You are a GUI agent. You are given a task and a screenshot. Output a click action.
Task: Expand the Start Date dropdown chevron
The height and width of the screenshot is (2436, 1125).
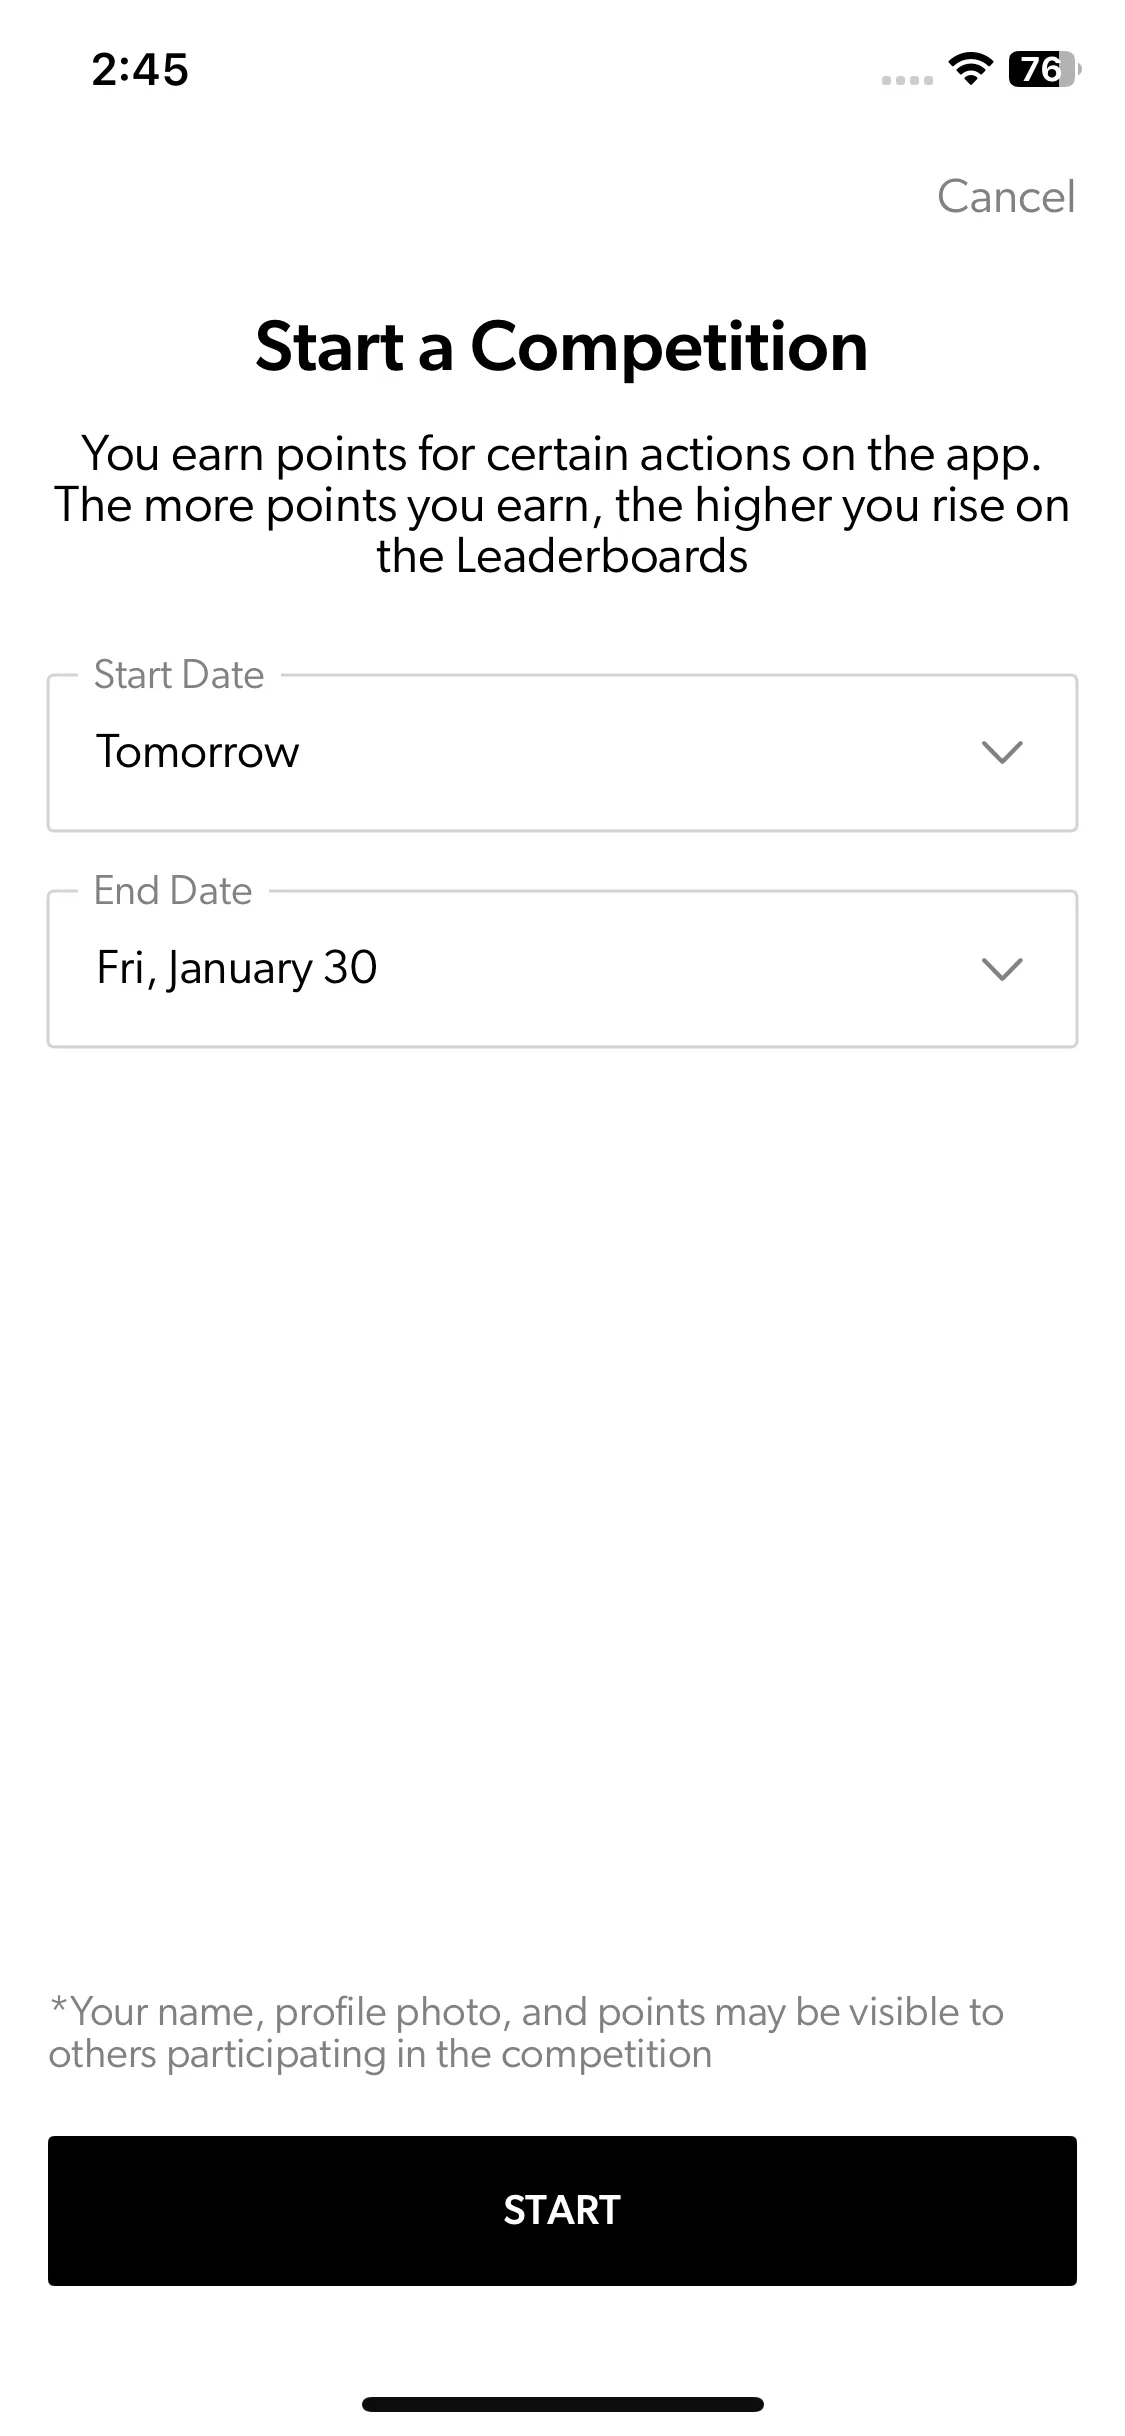tap(1001, 752)
